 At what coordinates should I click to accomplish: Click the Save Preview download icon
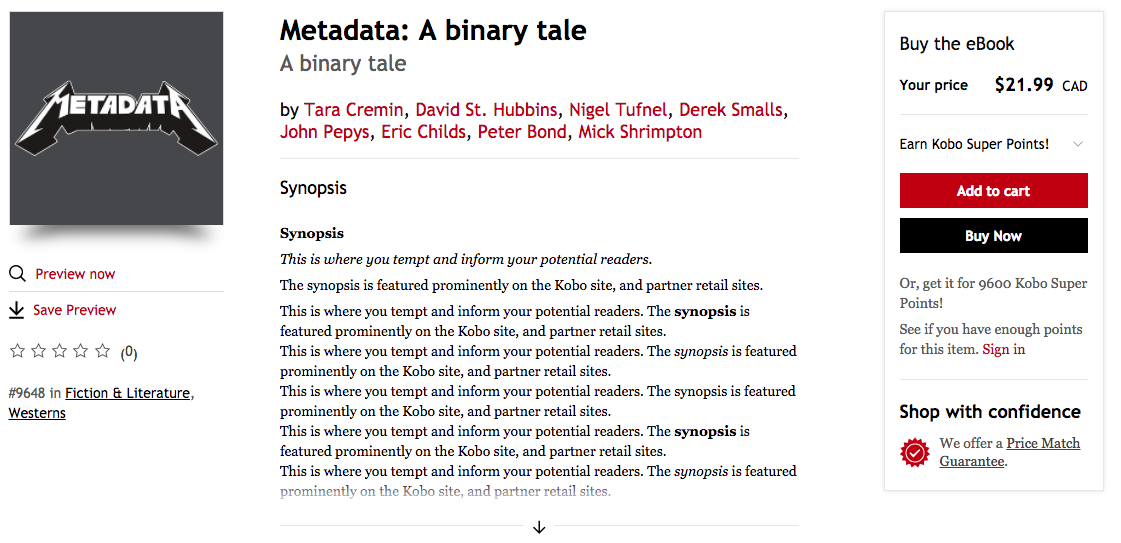(16, 310)
